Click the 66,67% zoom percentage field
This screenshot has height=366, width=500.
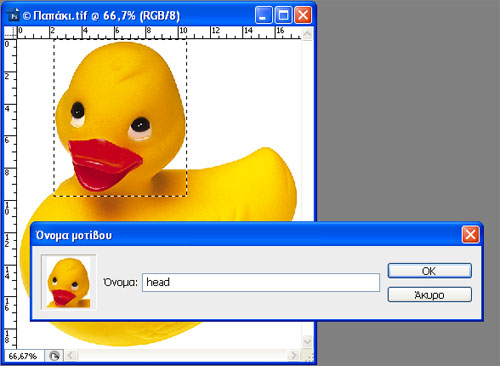click(23, 356)
